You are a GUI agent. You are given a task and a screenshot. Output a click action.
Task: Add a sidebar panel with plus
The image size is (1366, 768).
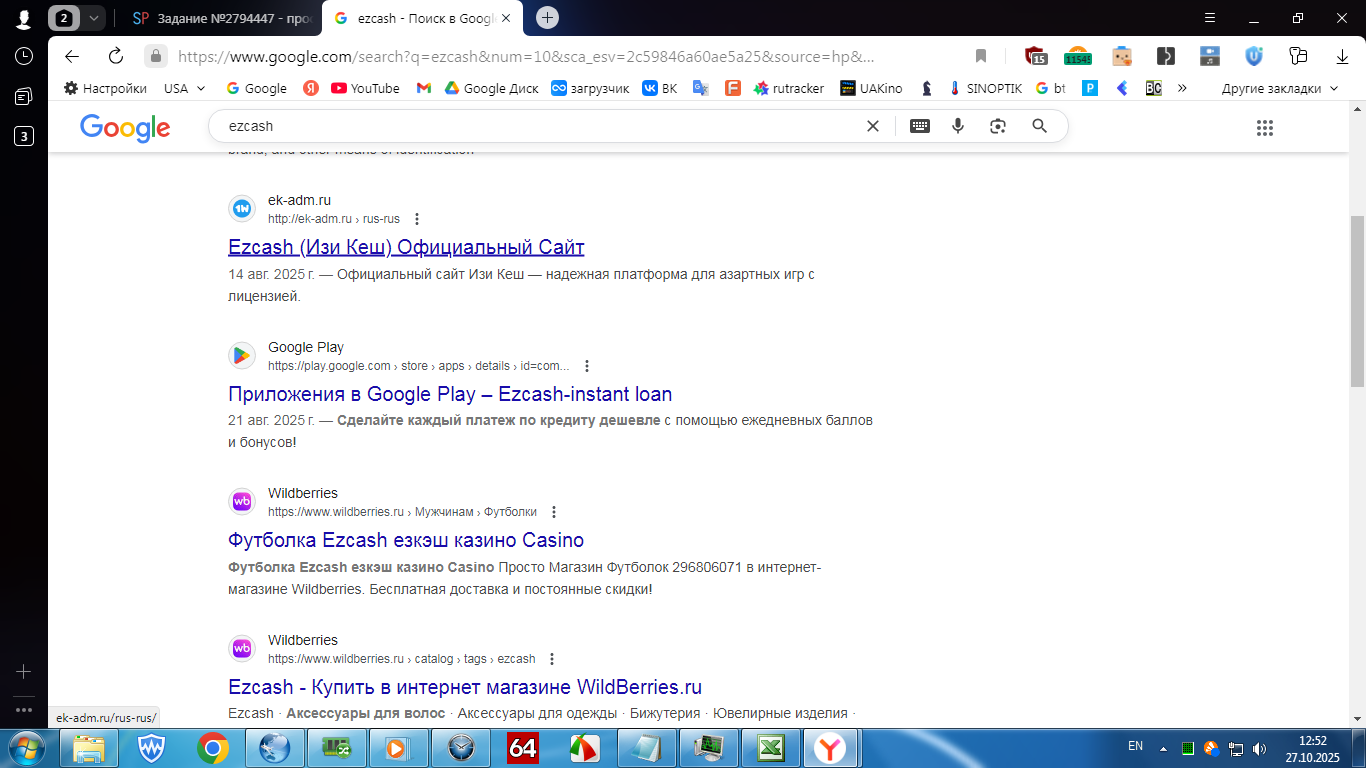(24, 672)
